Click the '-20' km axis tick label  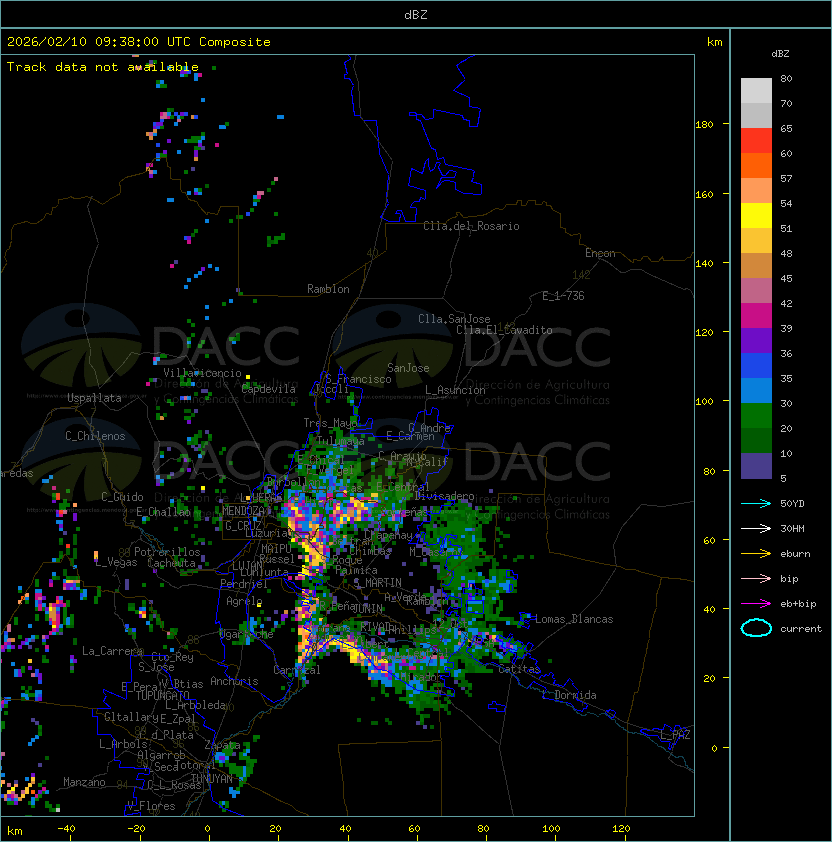point(136,829)
